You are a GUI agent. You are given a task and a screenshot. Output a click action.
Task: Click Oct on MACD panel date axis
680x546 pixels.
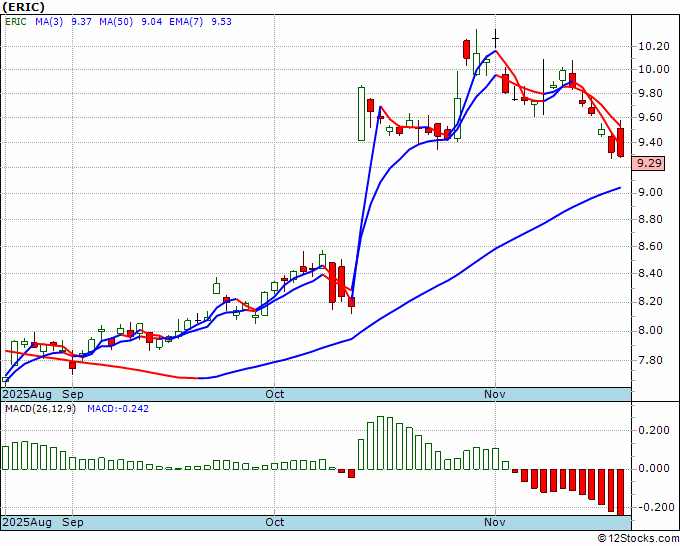coord(275,522)
